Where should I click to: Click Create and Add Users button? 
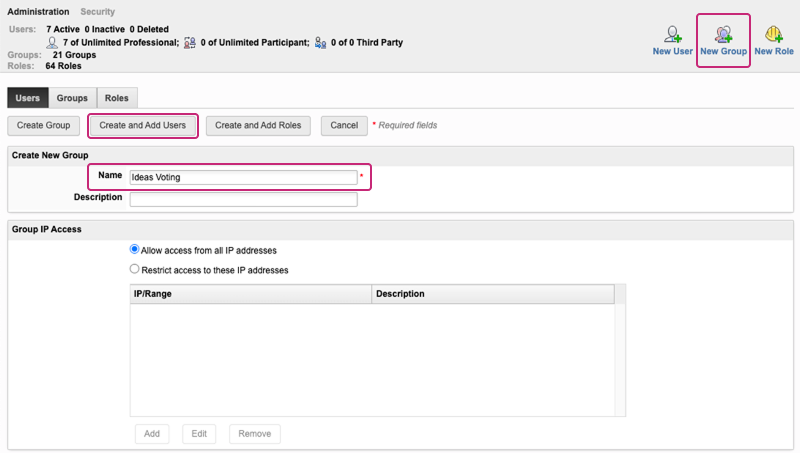coord(143,125)
